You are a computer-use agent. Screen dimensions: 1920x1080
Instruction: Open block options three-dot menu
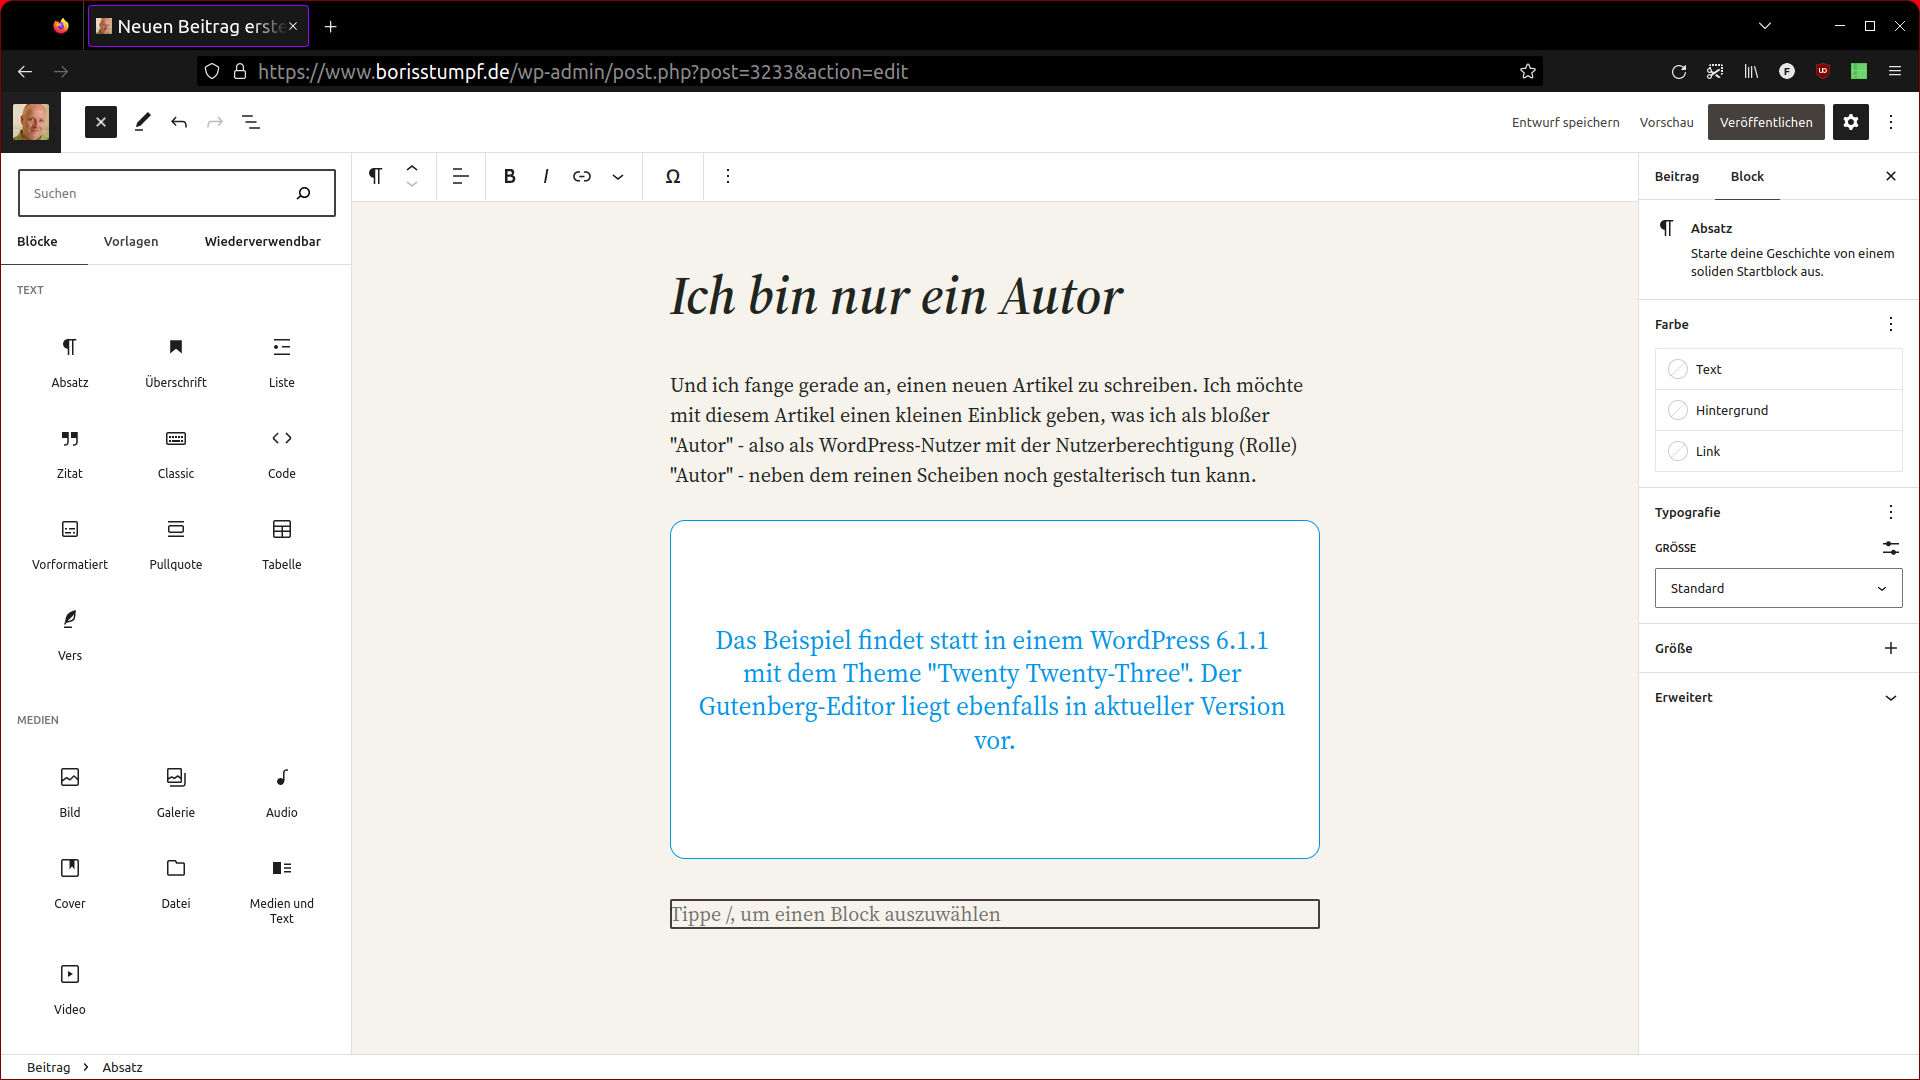(728, 176)
